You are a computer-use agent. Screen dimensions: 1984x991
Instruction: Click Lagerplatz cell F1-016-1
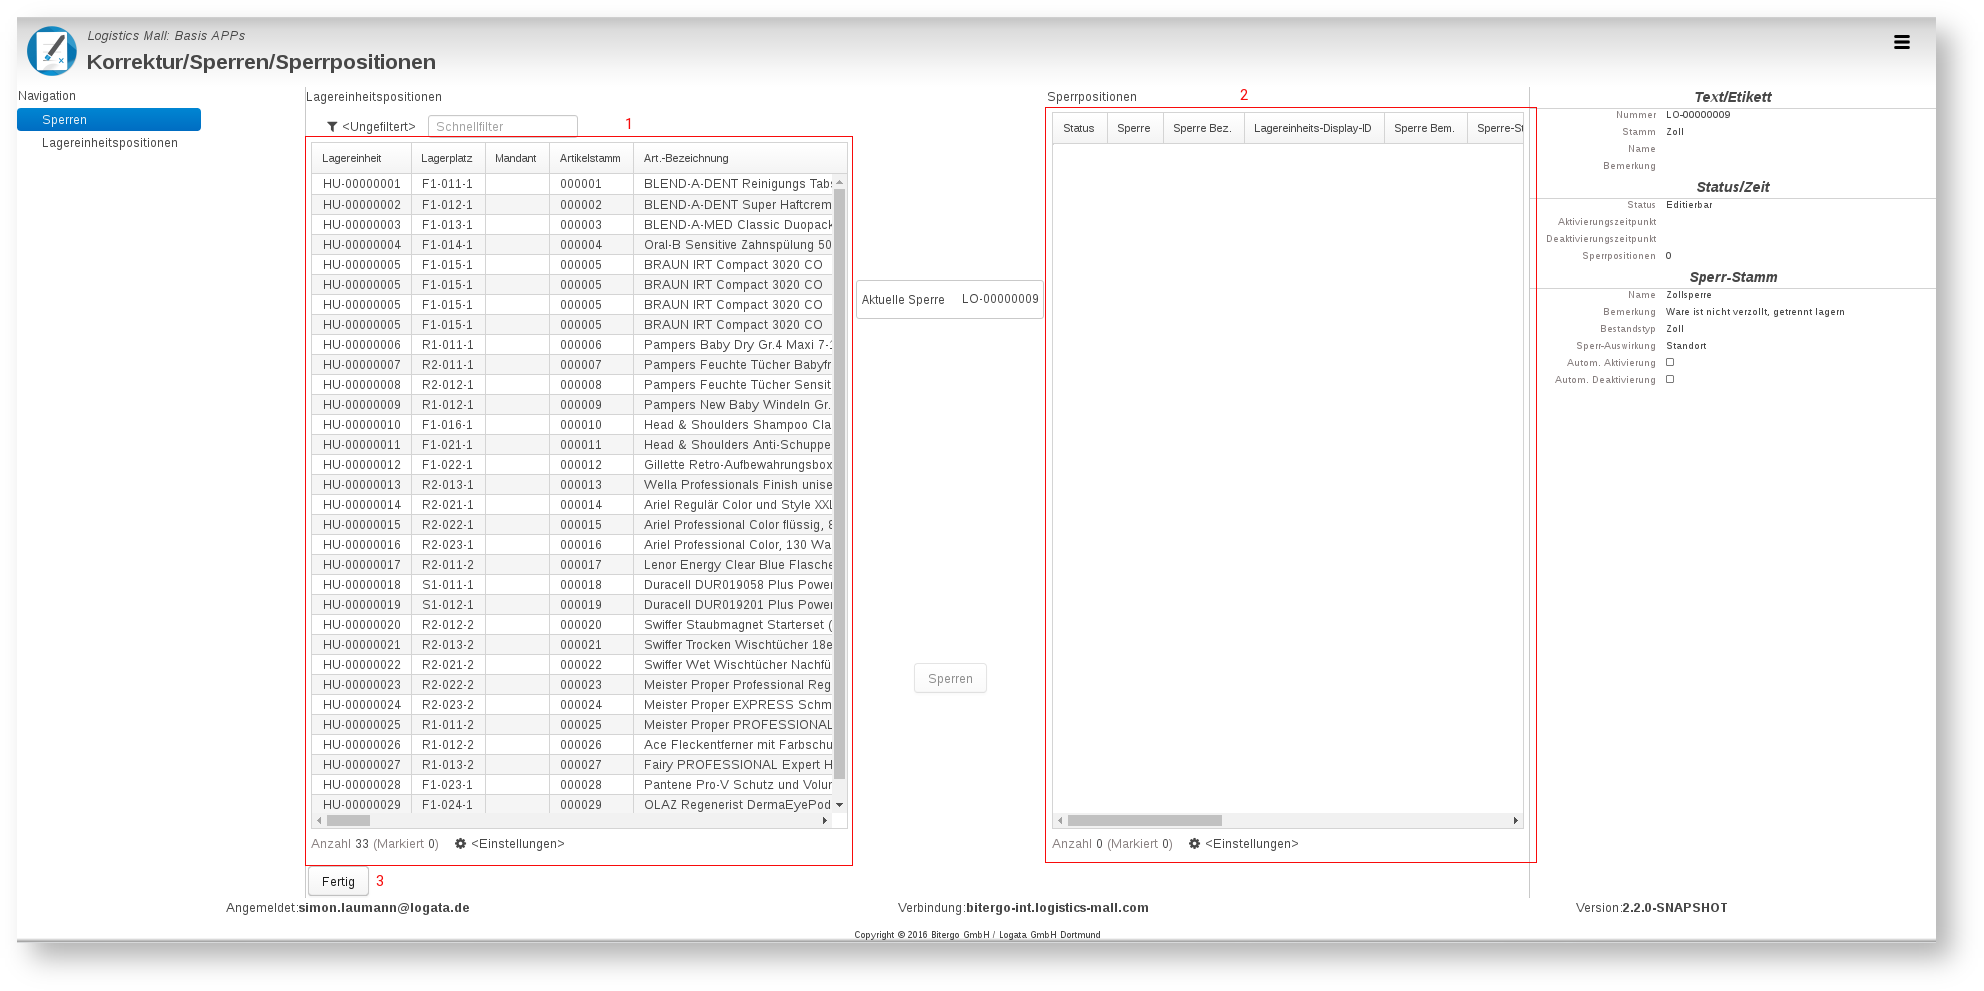pos(447,424)
